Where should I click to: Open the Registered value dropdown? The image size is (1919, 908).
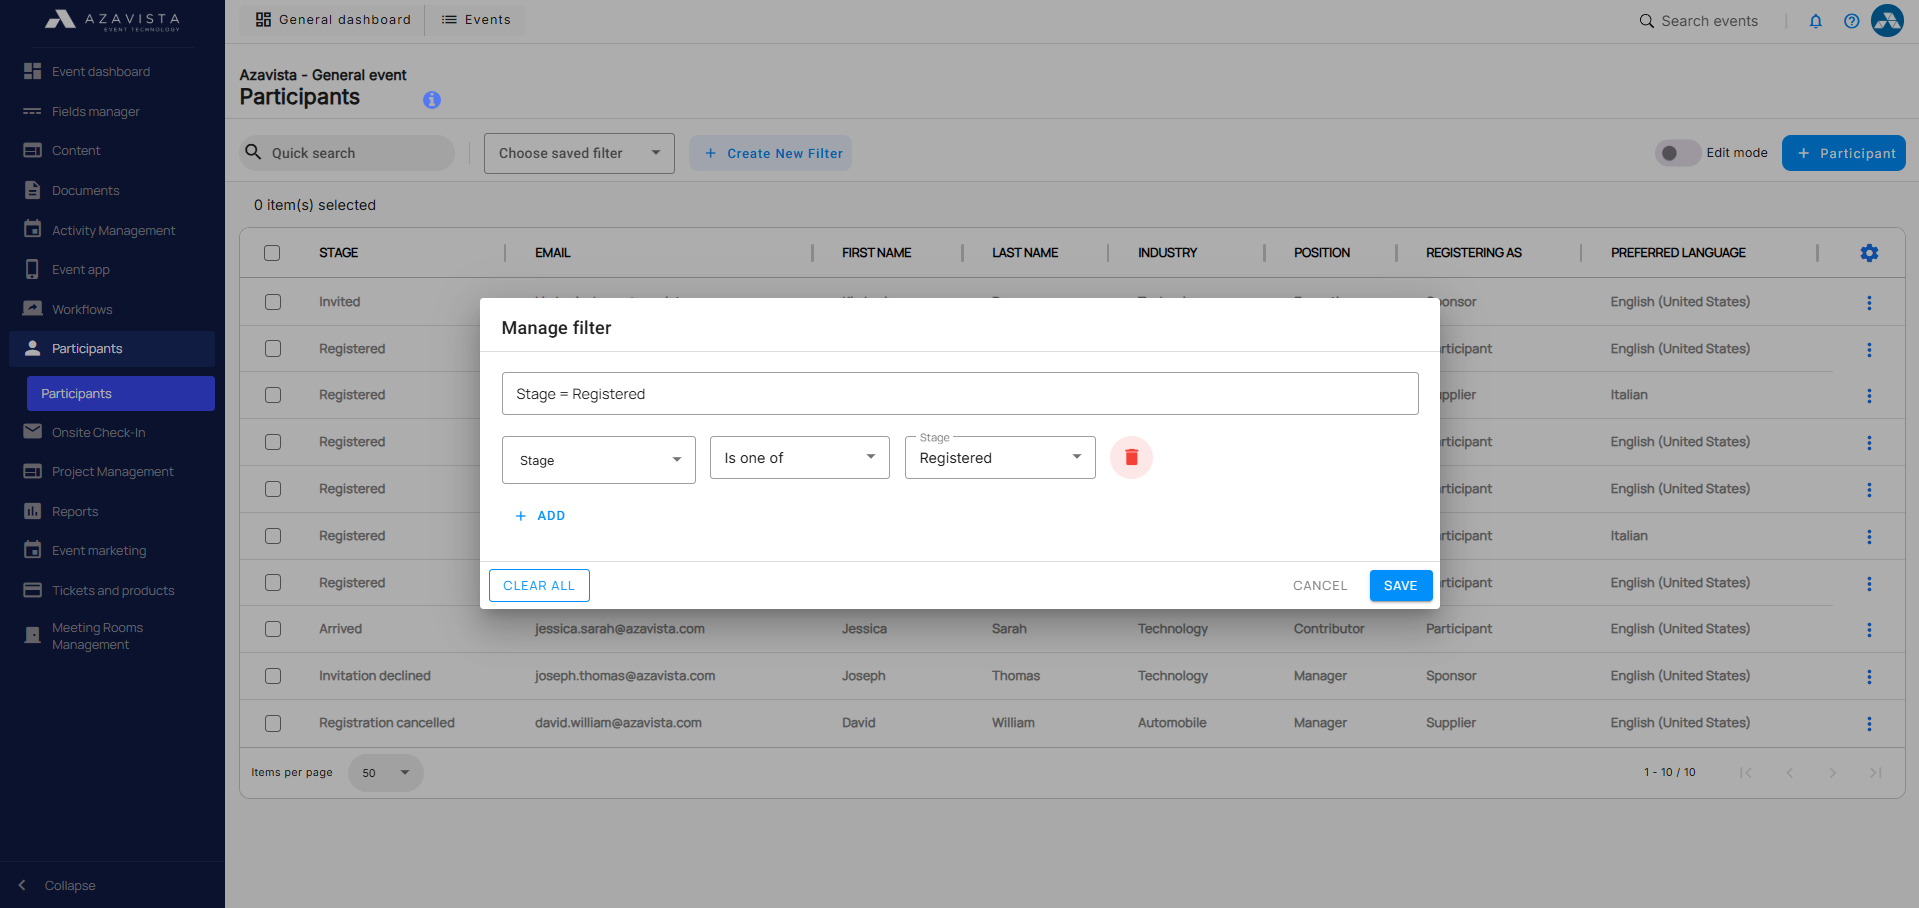coord(1000,458)
